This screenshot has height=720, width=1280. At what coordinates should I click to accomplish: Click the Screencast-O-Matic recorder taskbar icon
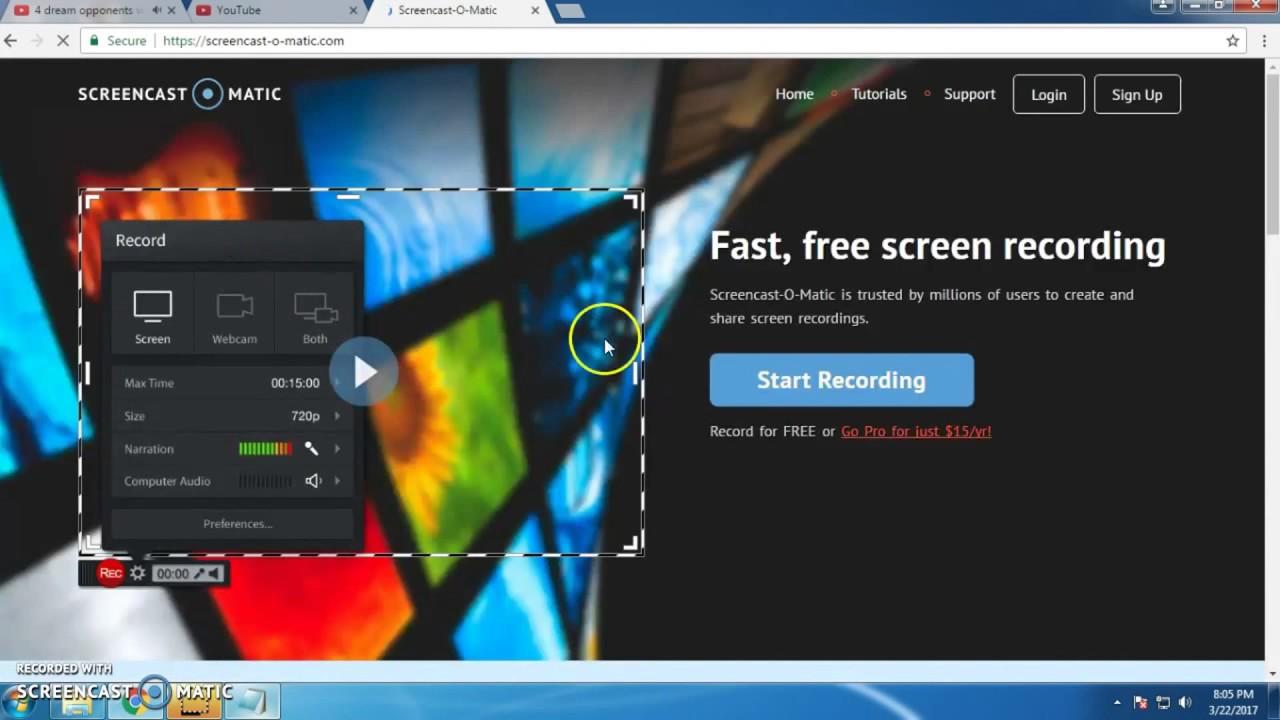coord(195,701)
